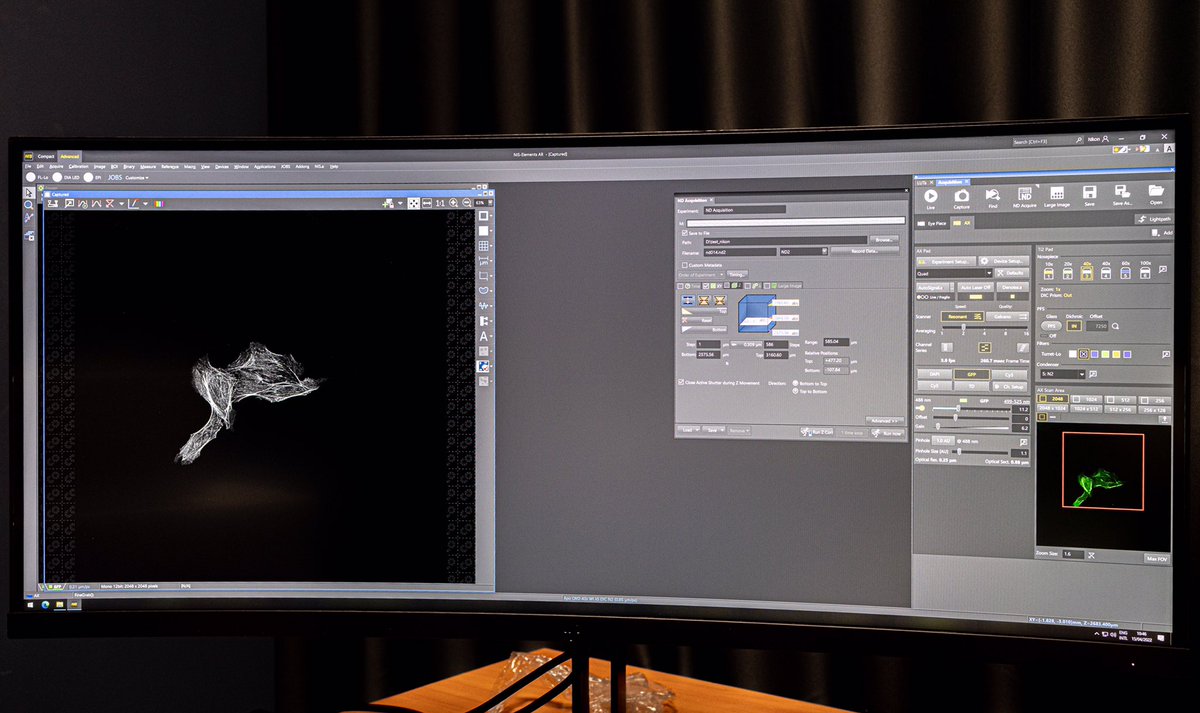The width and height of the screenshot is (1200, 713).
Task: Click the Open folder icon
Action: (x=1156, y=191)
